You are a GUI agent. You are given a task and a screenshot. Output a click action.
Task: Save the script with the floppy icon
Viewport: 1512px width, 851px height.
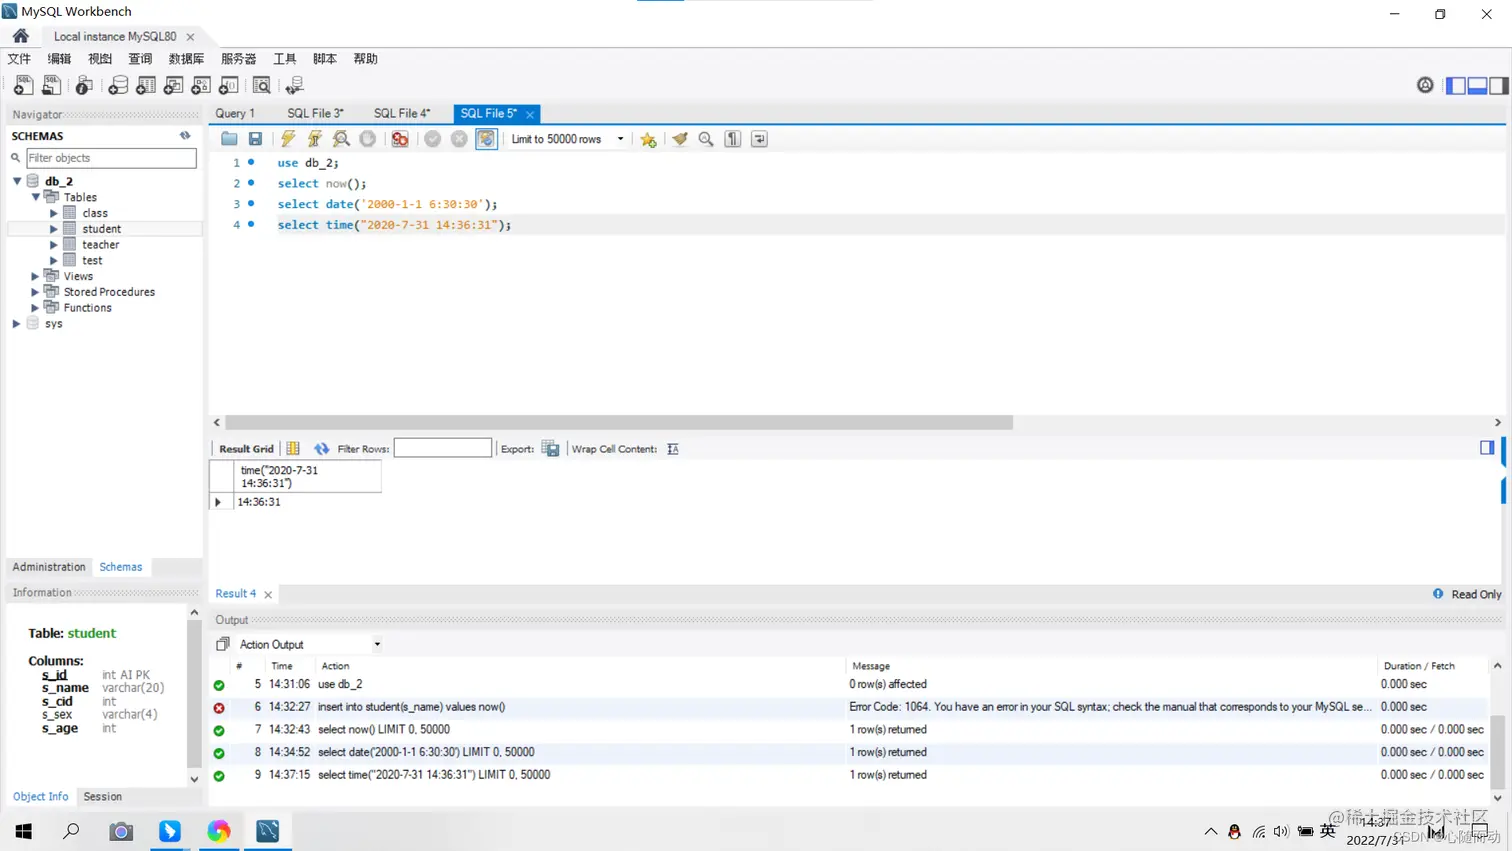click(x=256, y=139)
